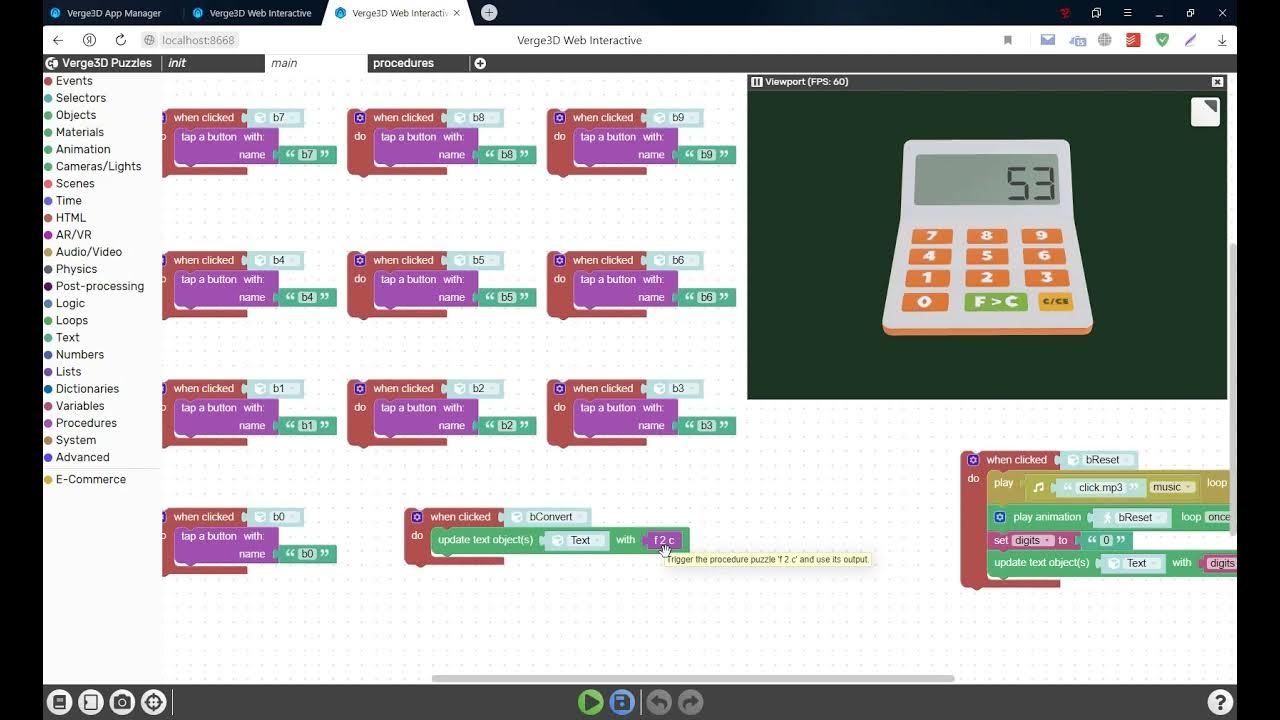1280x720 pixels.
Task: Open browser downloads
Action: (1222, 40)
